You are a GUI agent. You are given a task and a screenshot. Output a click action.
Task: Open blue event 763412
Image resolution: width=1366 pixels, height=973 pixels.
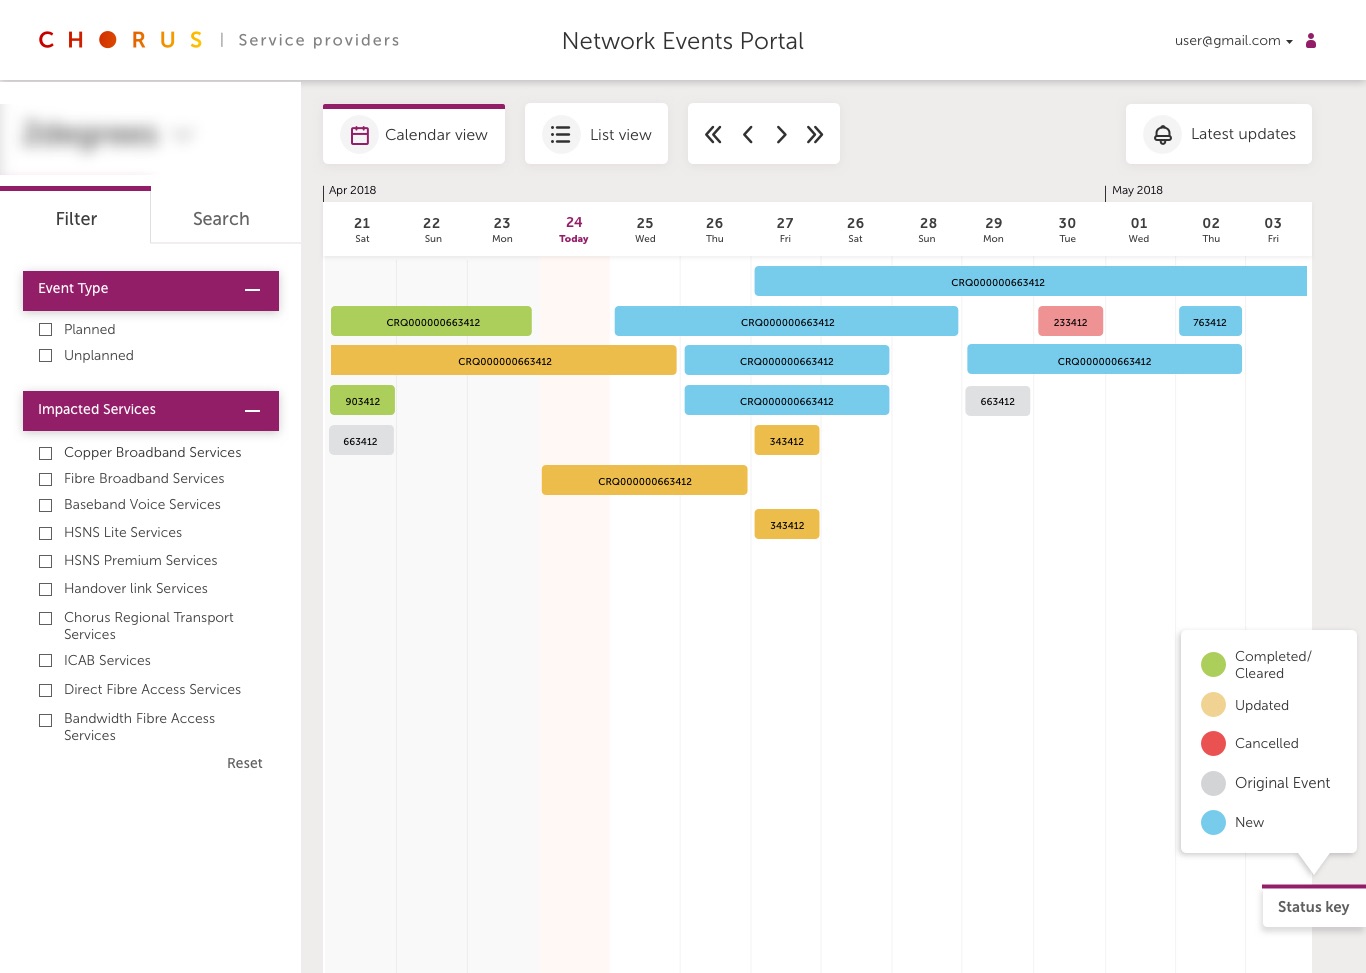click(x=1210, y=322)
